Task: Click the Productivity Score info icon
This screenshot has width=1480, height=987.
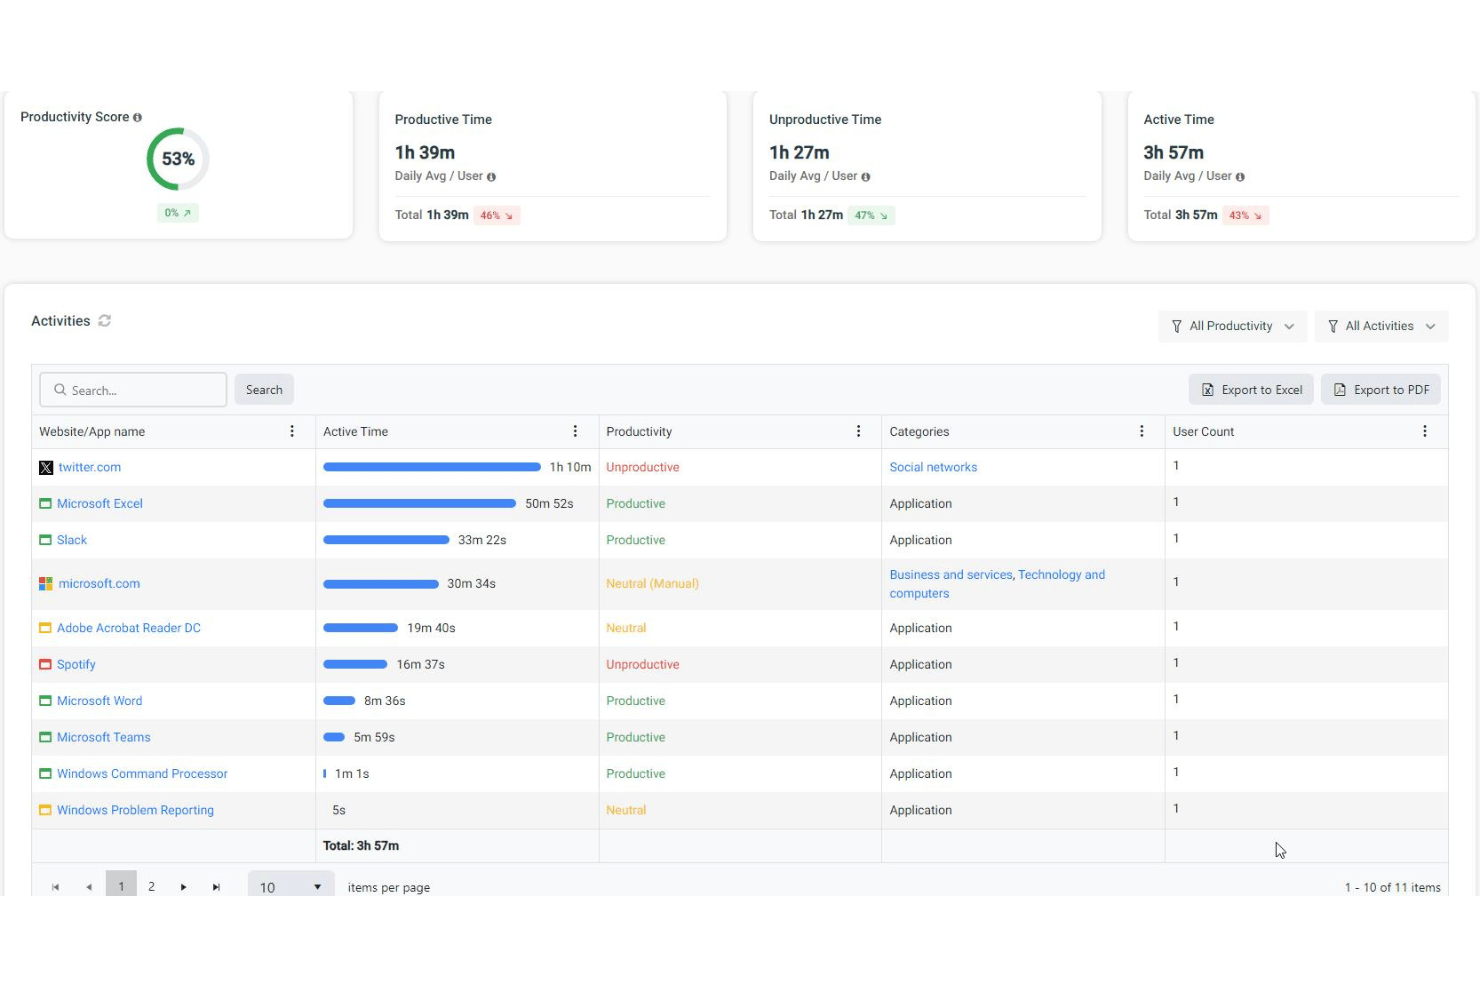Action: click(137, 117)
